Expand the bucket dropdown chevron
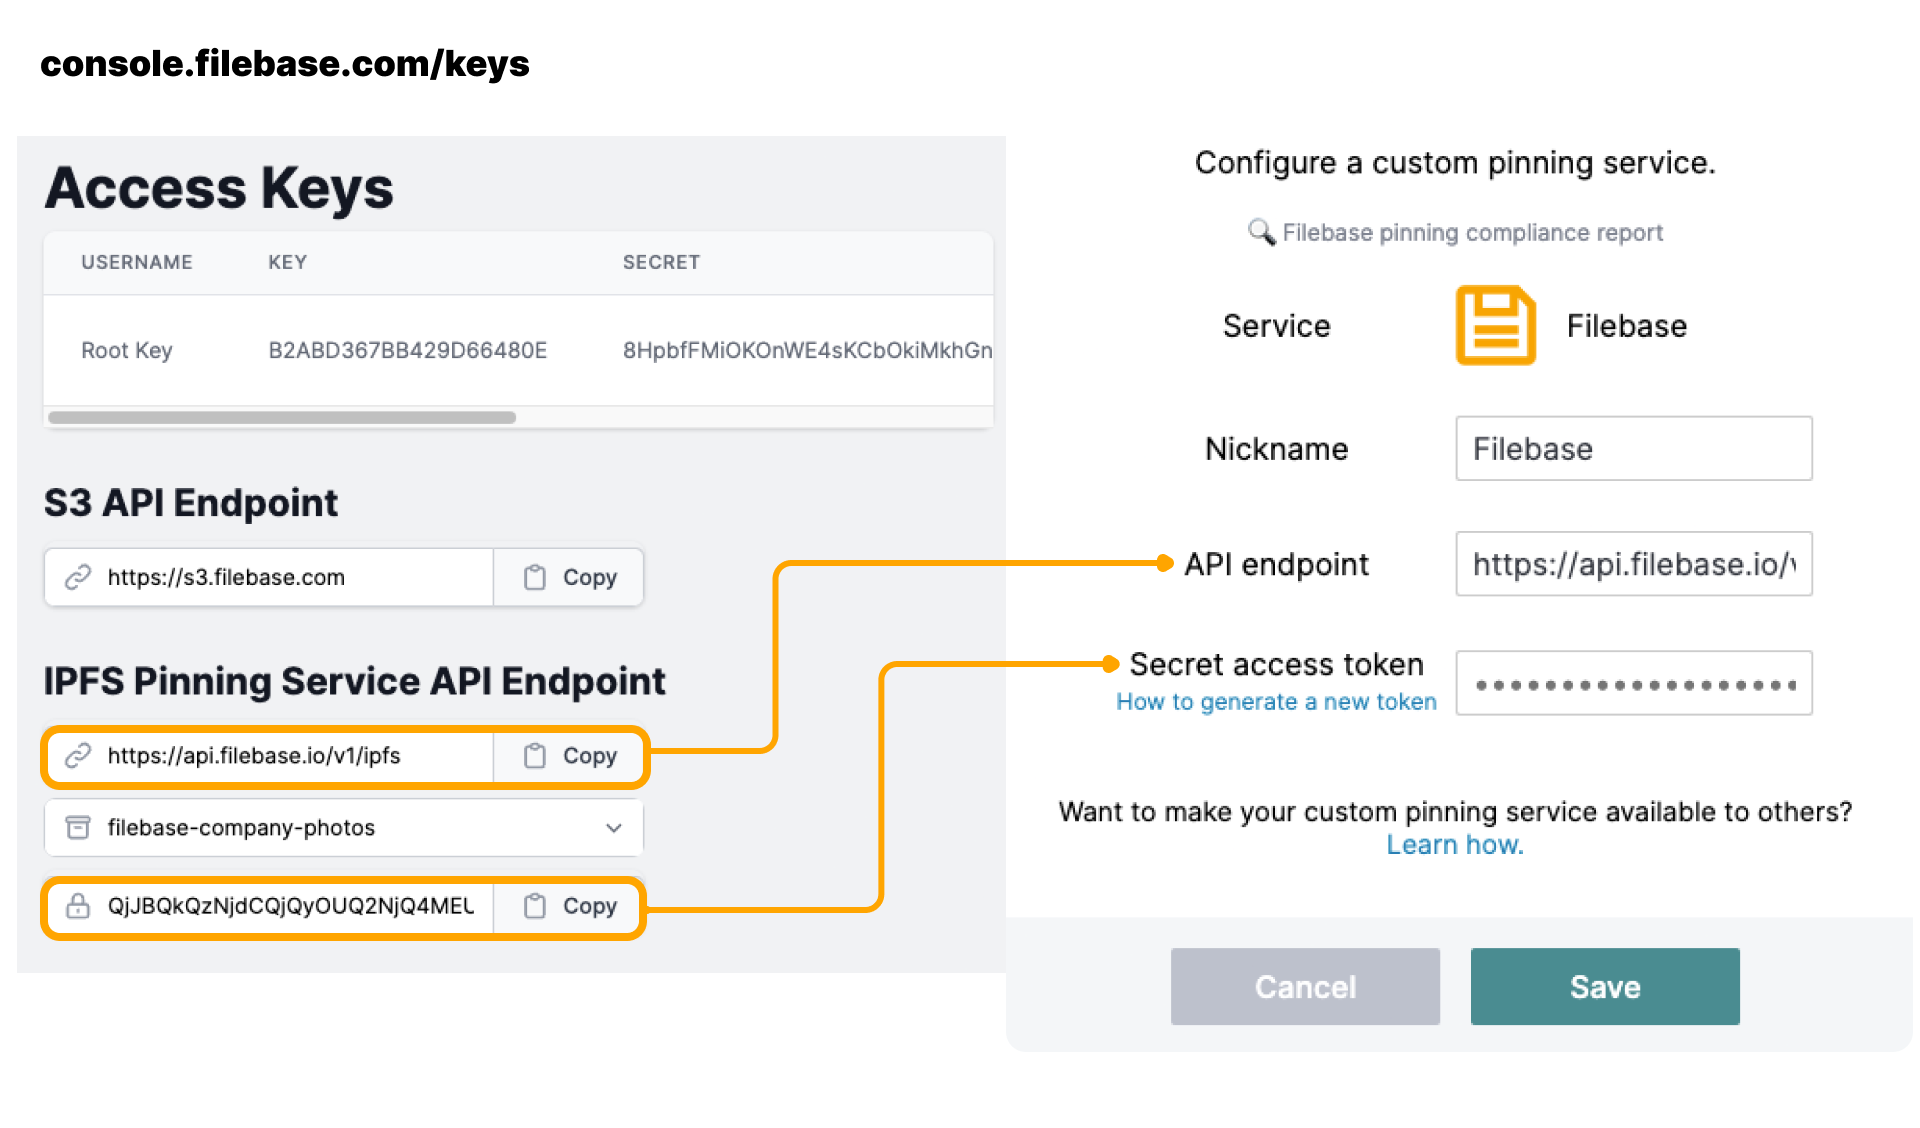This screenshot has width=1920, height=1128. [613, 828]
